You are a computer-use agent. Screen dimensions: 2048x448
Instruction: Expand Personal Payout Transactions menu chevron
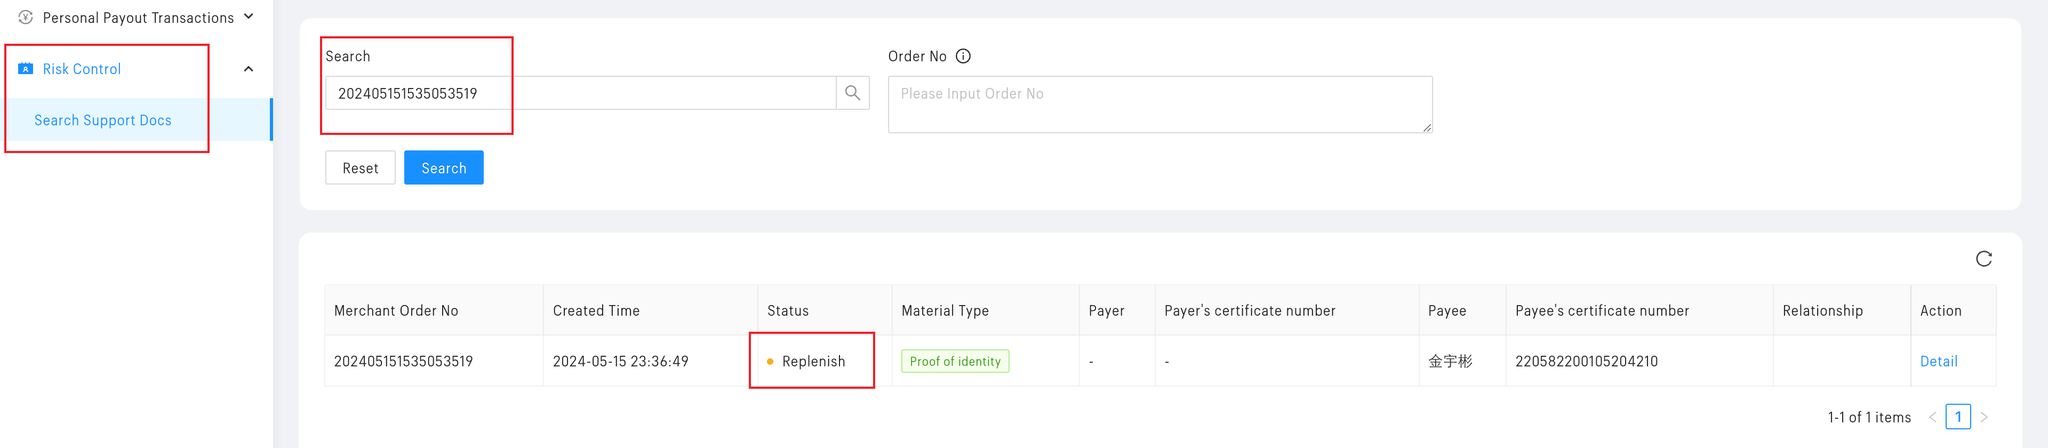point(249,17)
